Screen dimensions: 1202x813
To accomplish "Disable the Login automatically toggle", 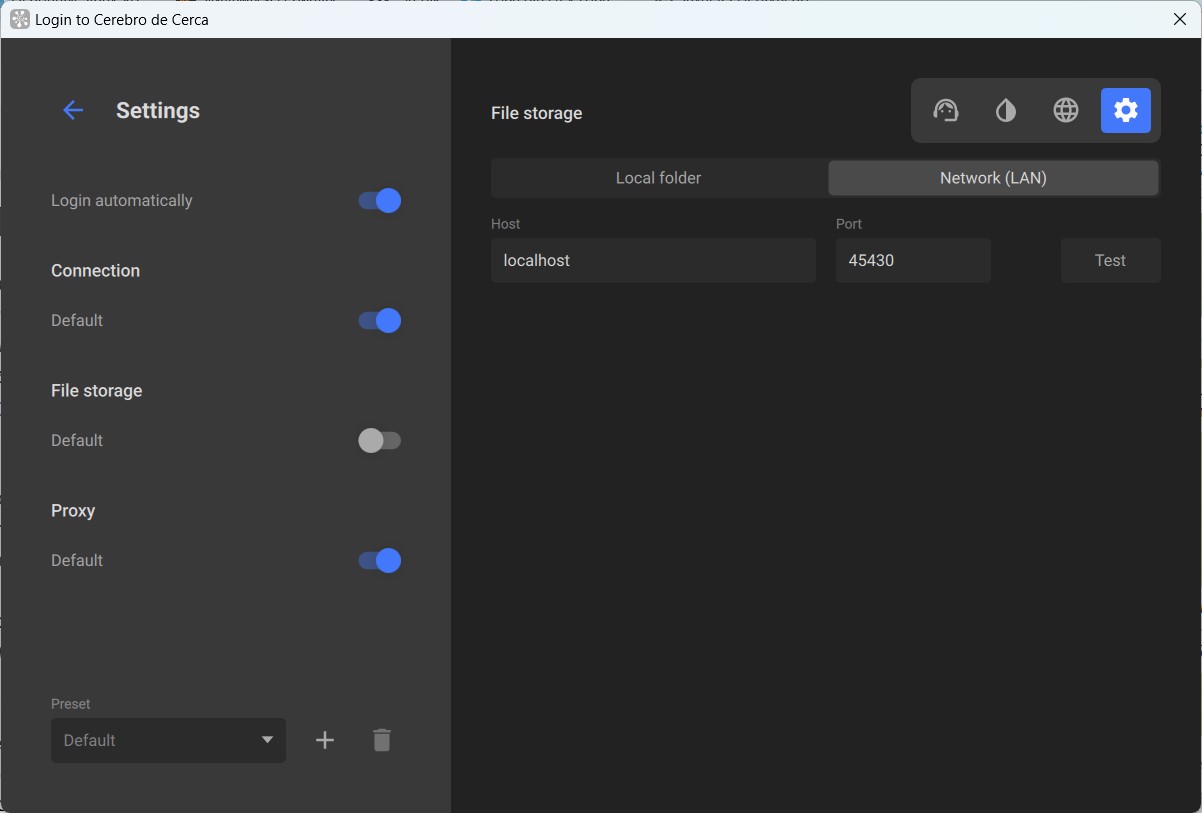I will (x=380, y=200).
